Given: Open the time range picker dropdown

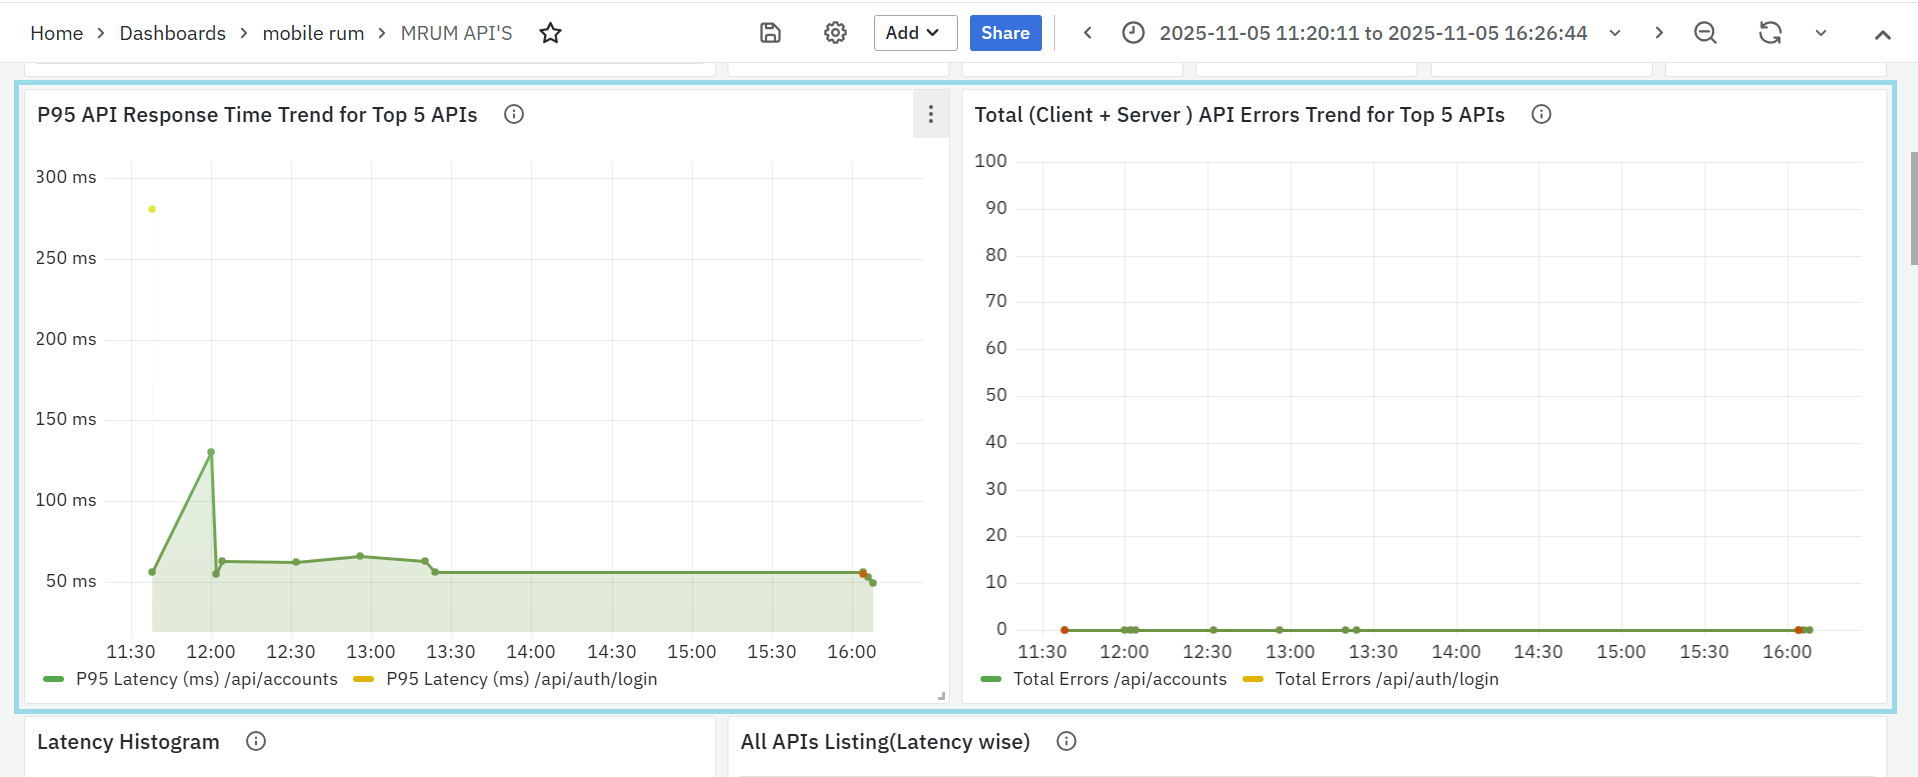Looking at the screenshot, I should tap(1372, 33).
